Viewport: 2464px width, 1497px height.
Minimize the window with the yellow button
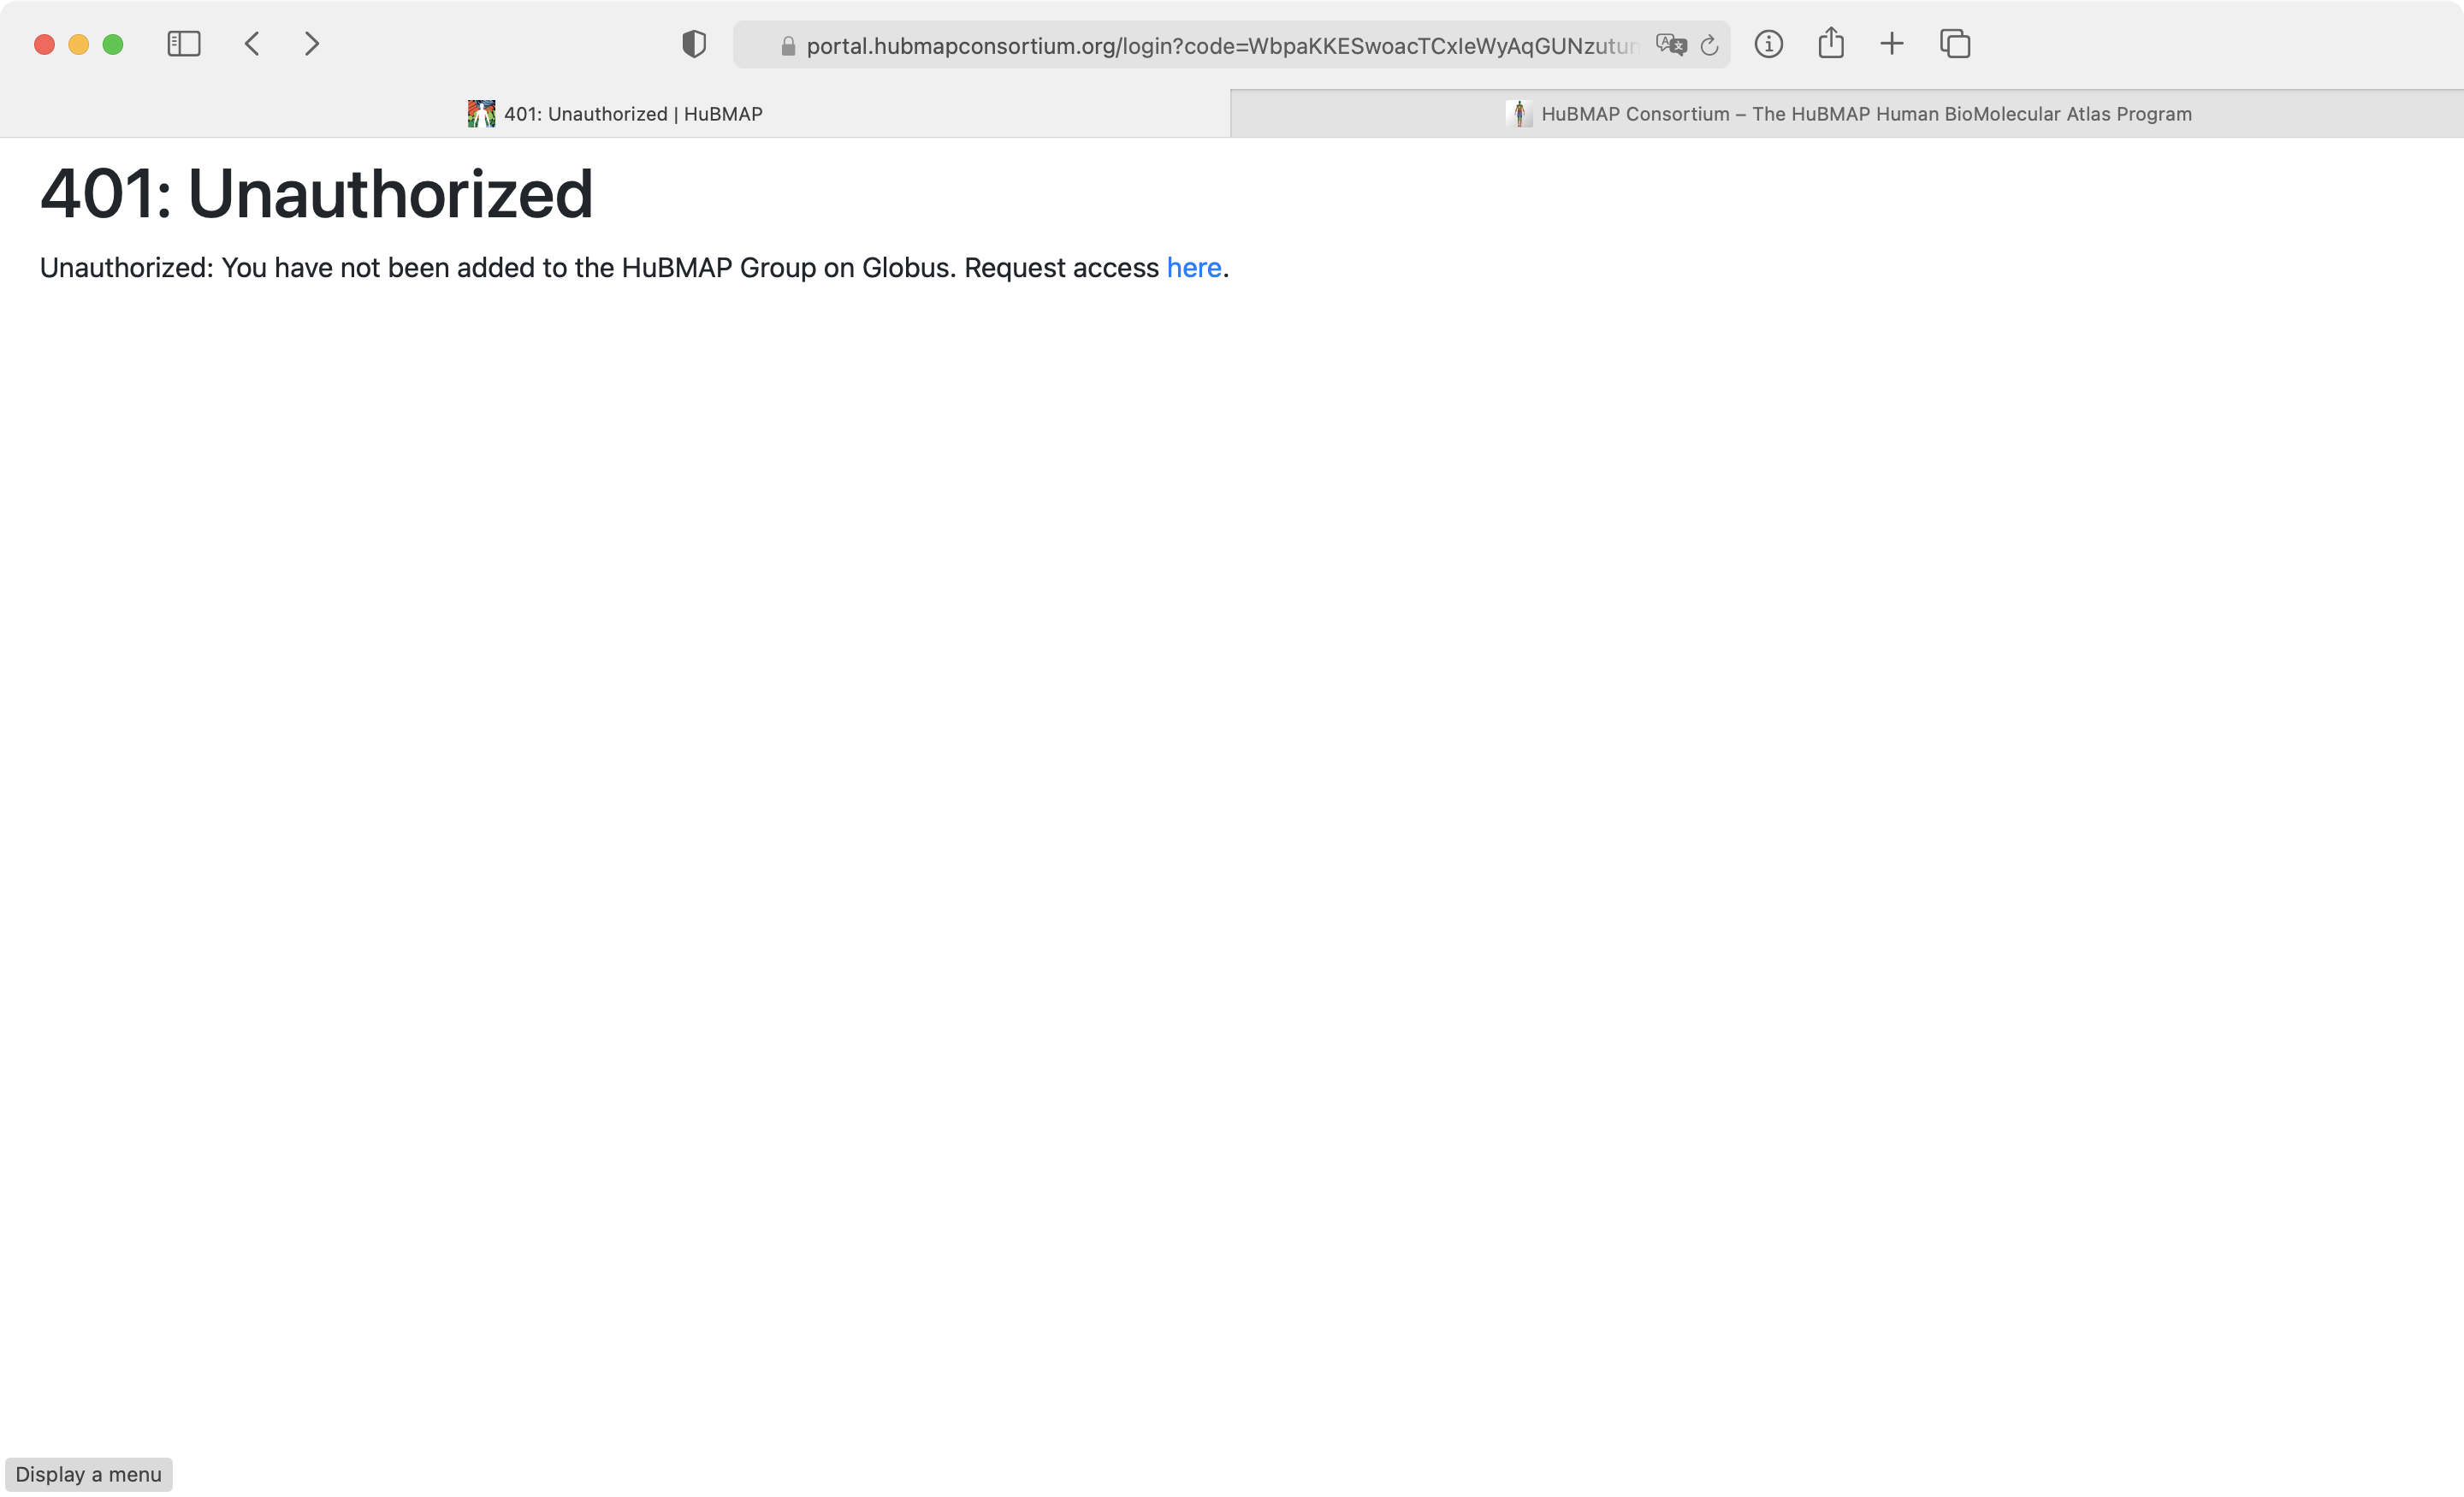[x=78, y=44]
